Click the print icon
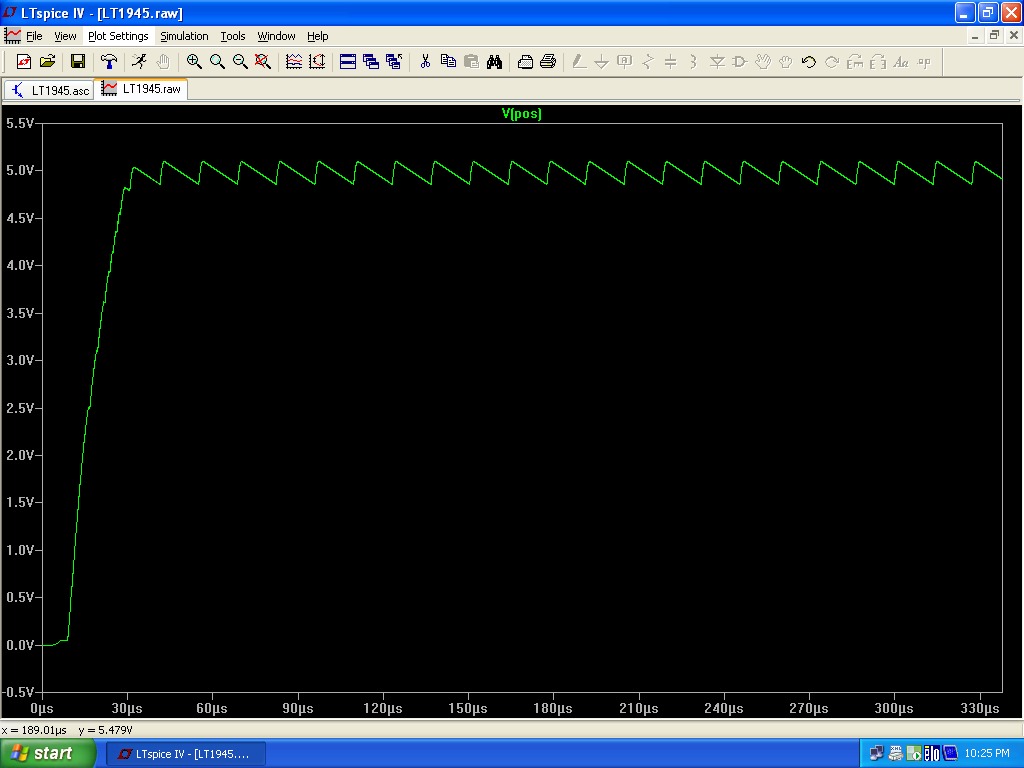 click(x=548, y=61)
